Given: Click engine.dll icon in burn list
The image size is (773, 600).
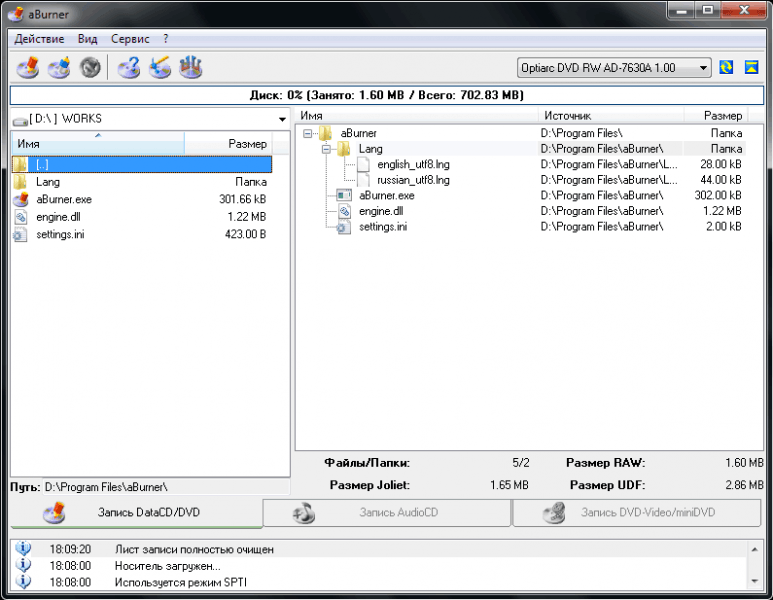Looking at the screenshot, I should 344,211.
